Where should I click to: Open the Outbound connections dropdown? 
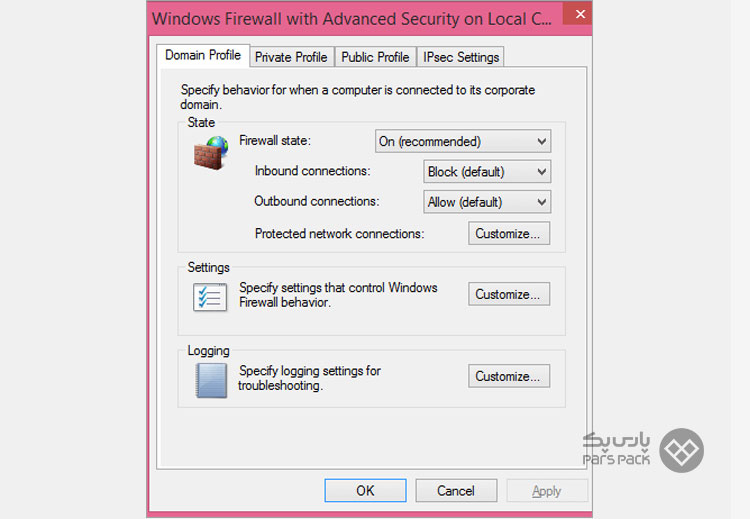487,202
